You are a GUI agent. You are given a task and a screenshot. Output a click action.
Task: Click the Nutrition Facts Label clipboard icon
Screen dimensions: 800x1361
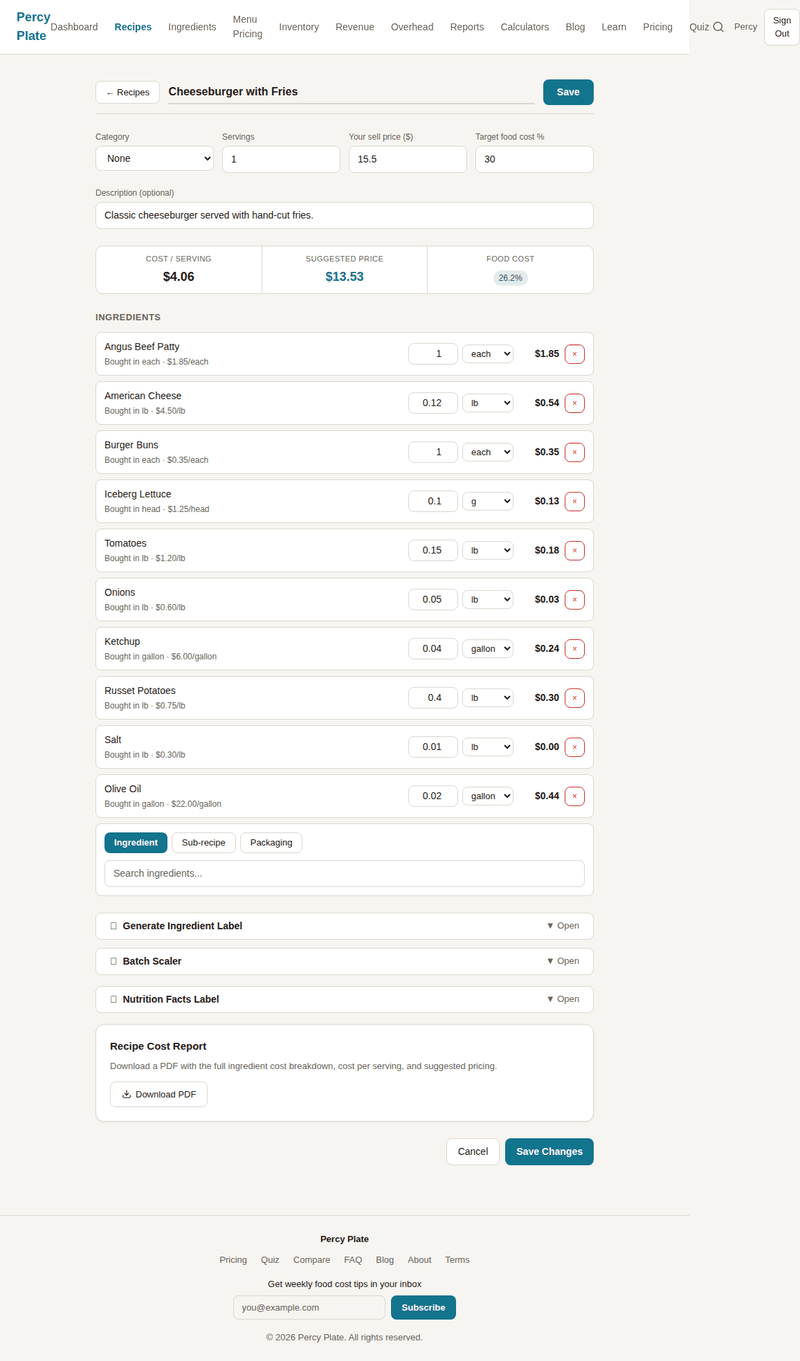point(113,999)
